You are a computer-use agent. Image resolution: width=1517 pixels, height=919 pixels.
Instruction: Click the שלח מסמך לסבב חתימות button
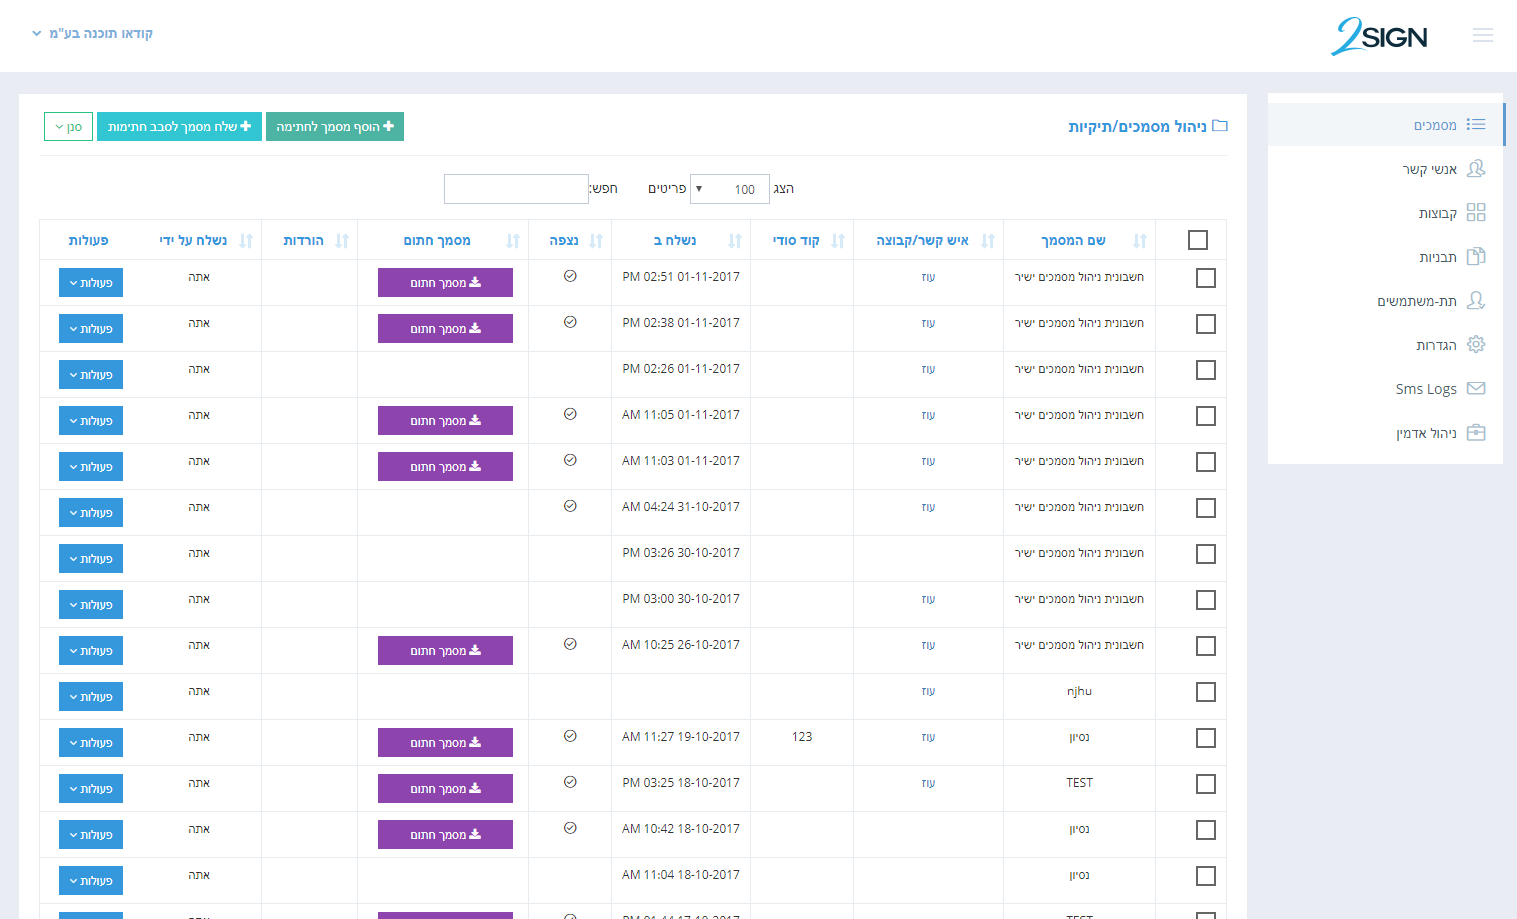coord(179,127)
